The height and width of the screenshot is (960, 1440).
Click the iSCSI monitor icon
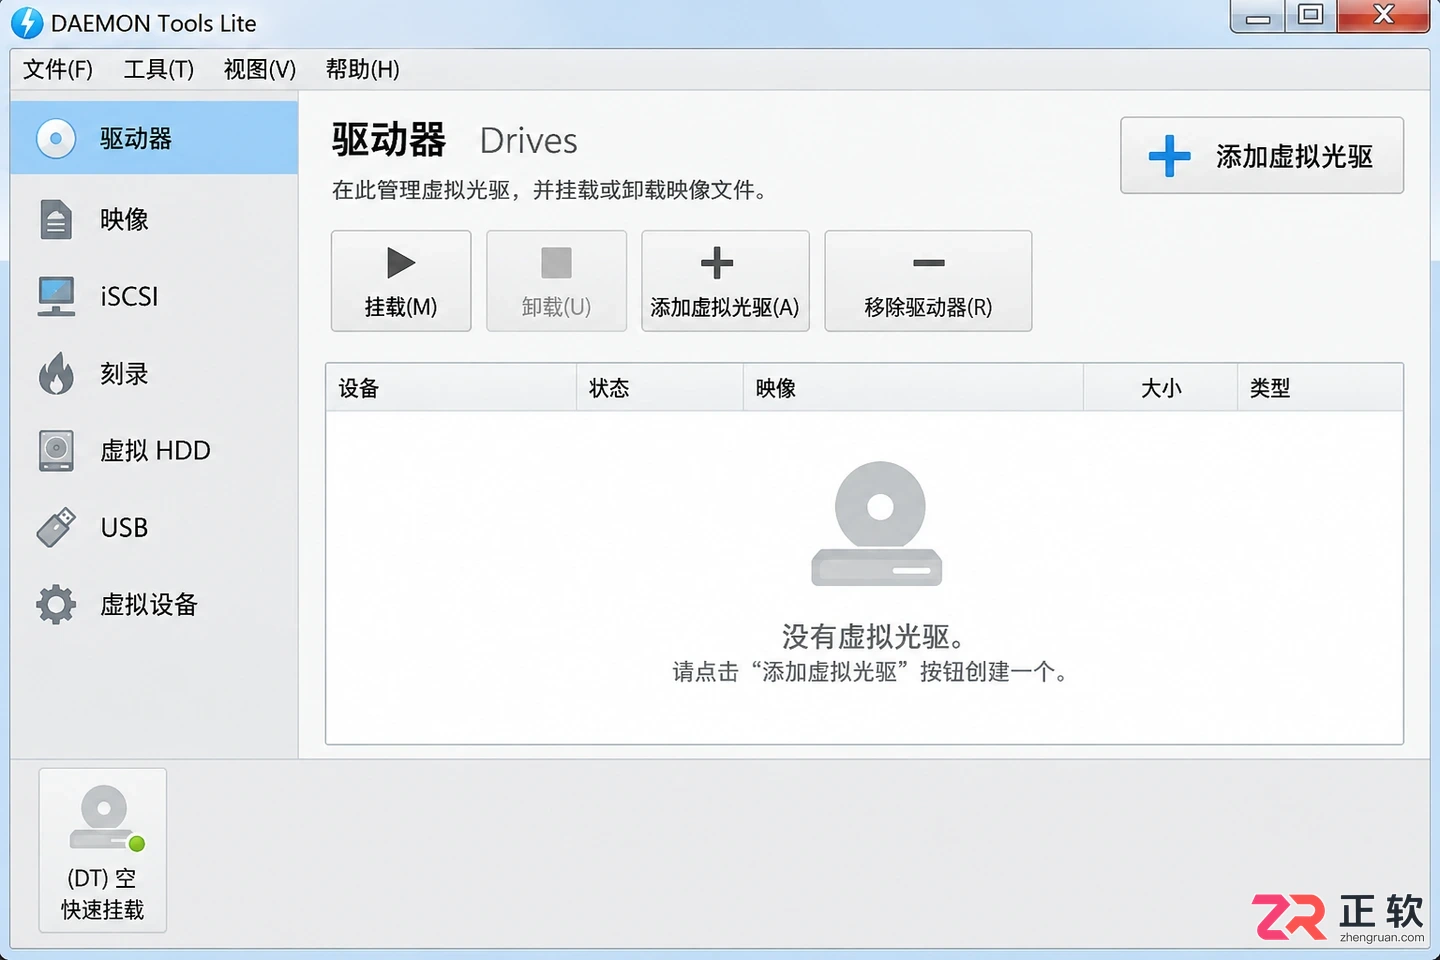coord(56,296)
